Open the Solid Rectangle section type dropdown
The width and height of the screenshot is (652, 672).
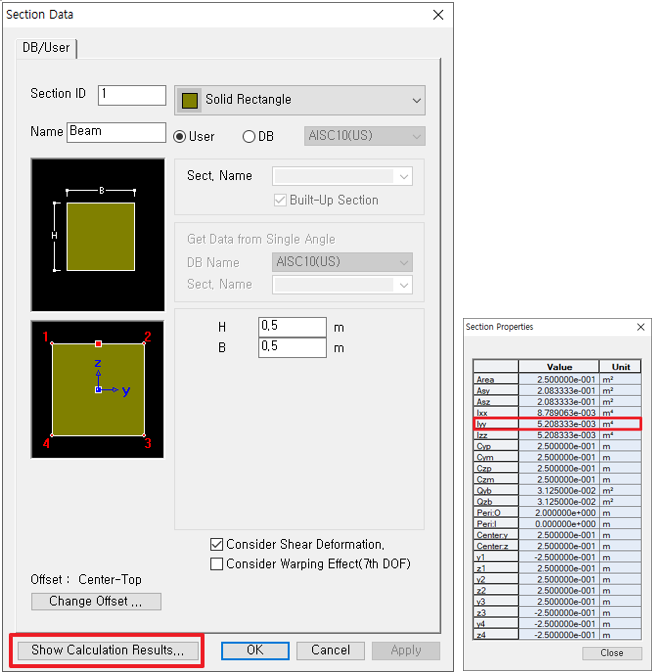point(416,100)
